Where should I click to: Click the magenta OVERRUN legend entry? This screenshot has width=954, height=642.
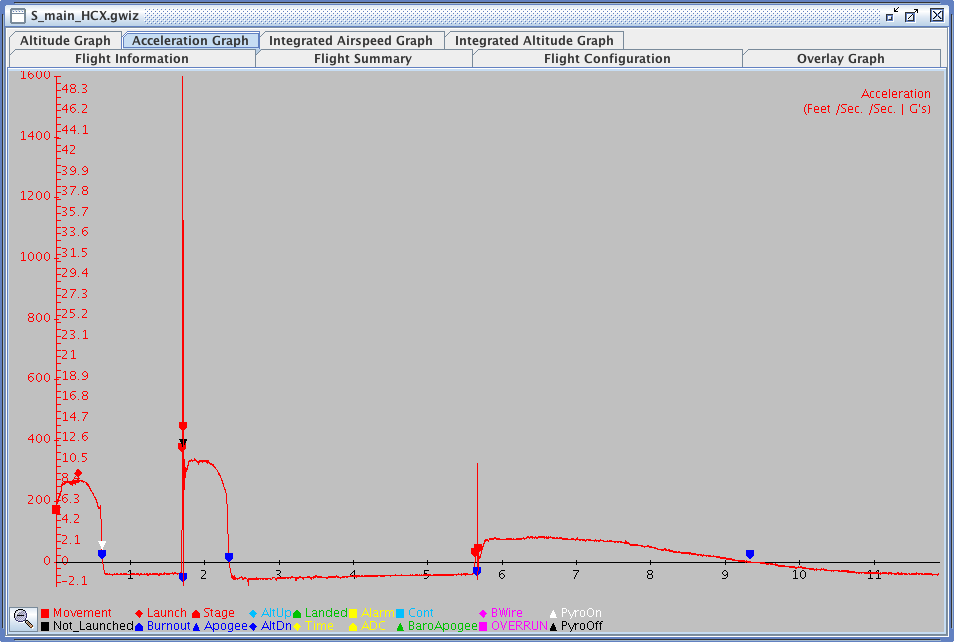[x=514, y=626]
